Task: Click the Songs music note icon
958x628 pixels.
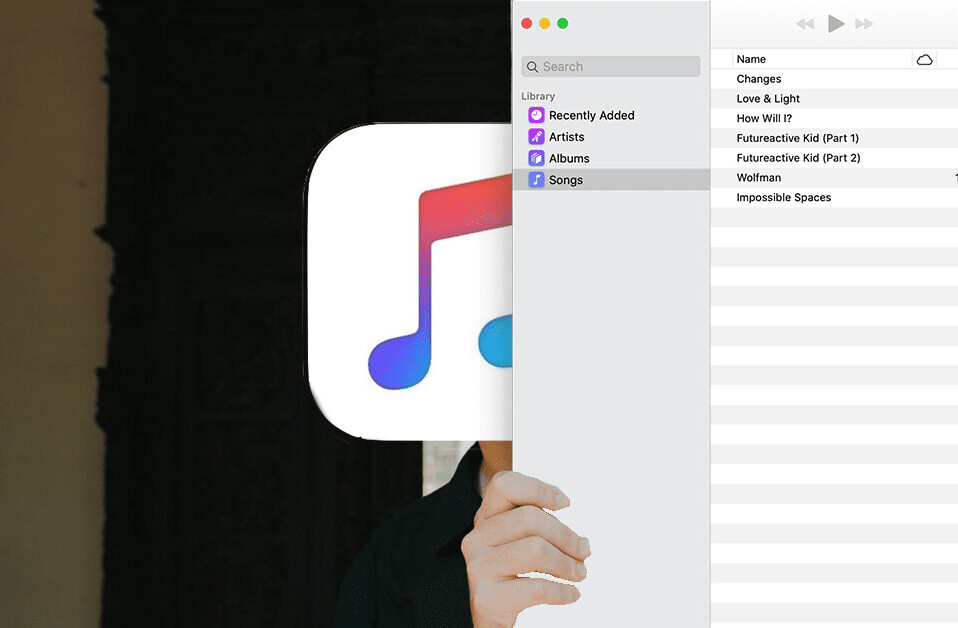Action: click(536, 180)
